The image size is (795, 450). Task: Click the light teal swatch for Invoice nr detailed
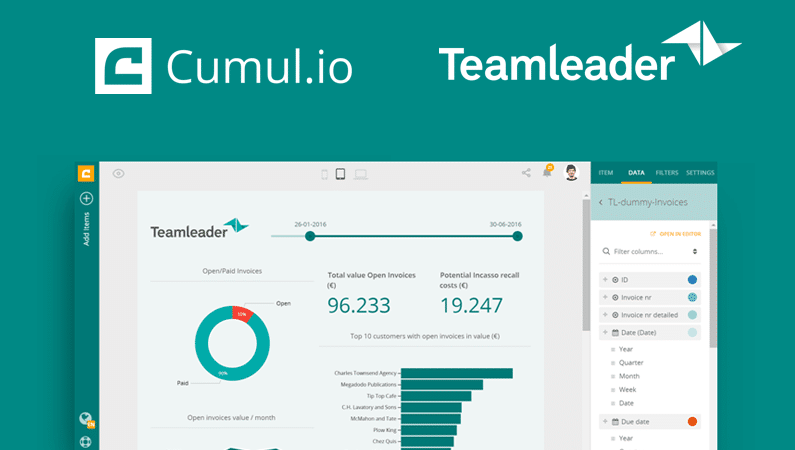pos(692,315)
